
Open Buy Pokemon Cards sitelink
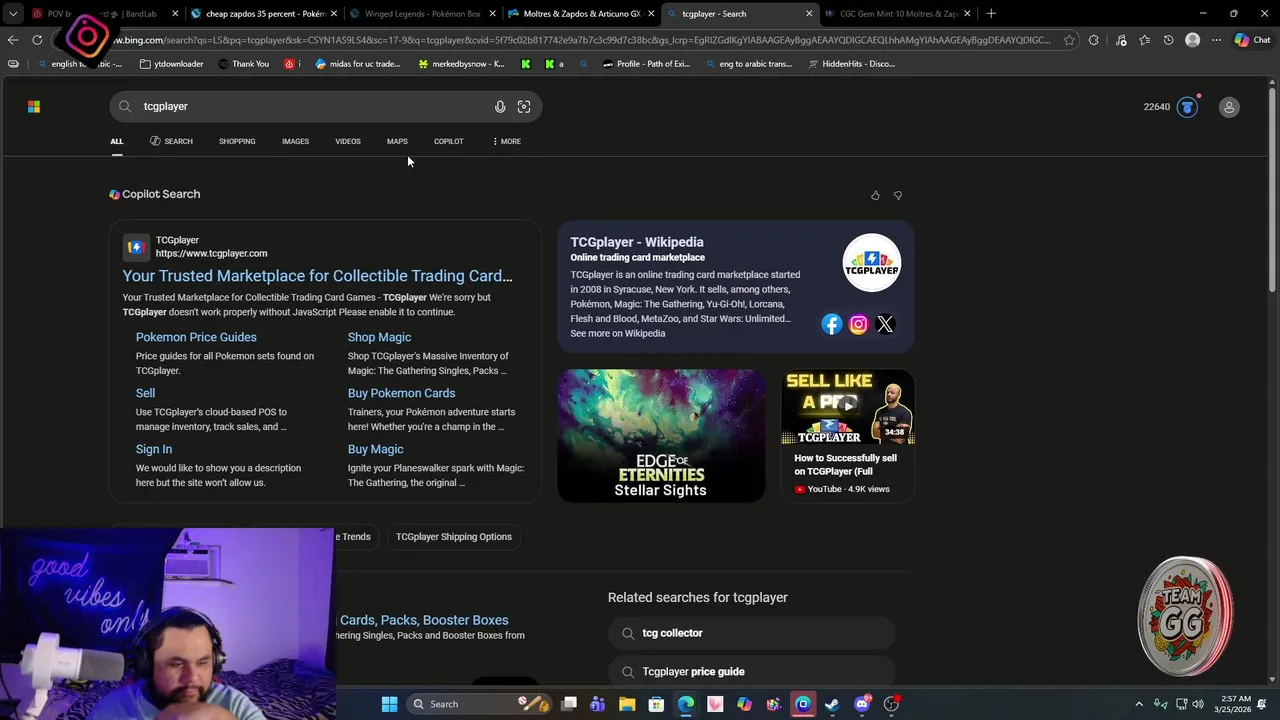(x=401, y=393)
